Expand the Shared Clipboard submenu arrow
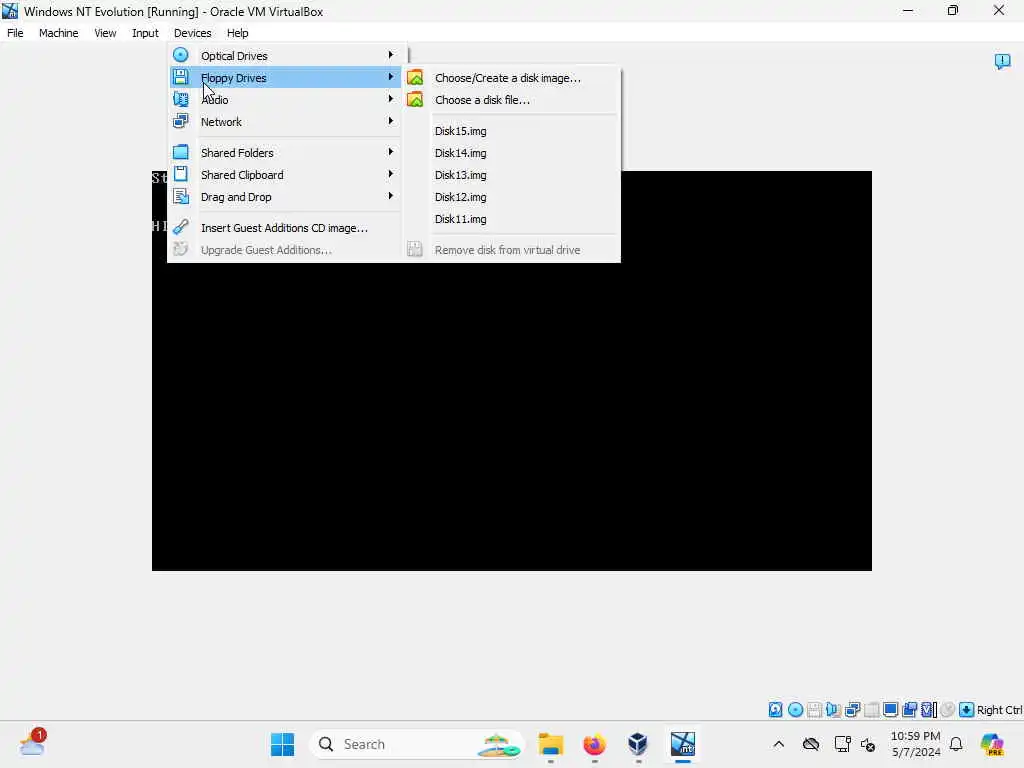1024x768 pixels. [391, 174]
